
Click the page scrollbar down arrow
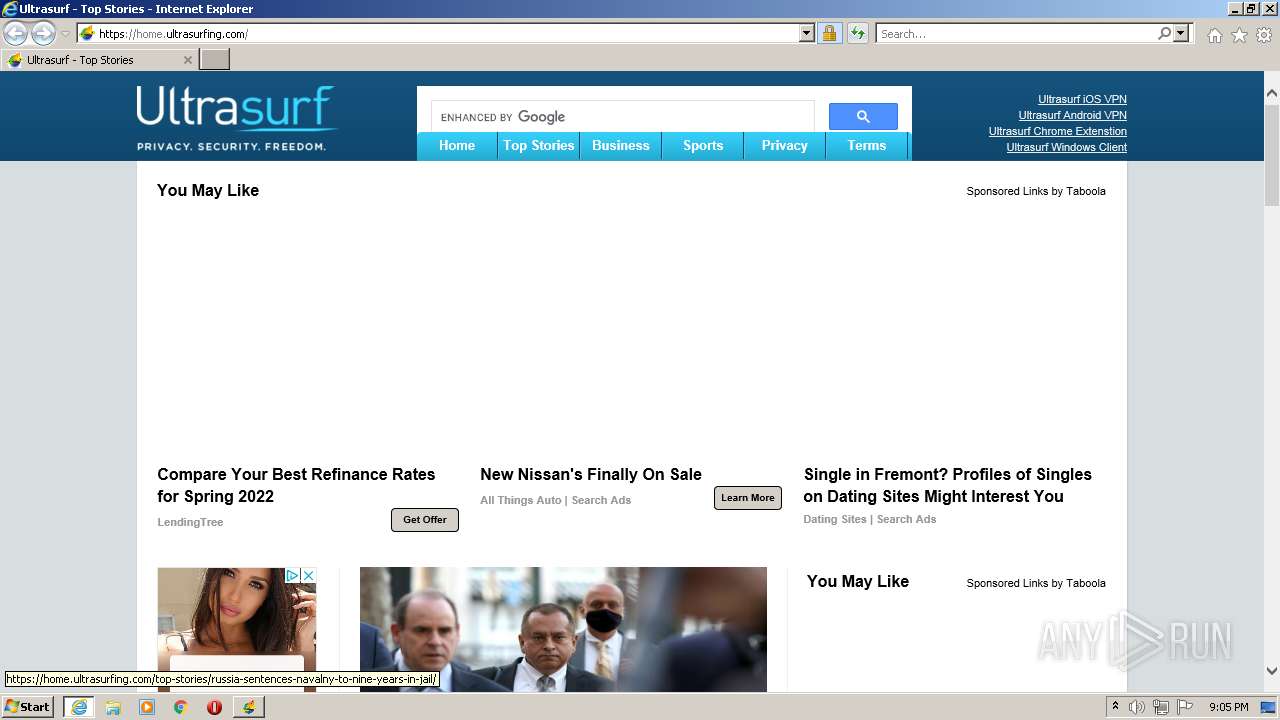1271,671
